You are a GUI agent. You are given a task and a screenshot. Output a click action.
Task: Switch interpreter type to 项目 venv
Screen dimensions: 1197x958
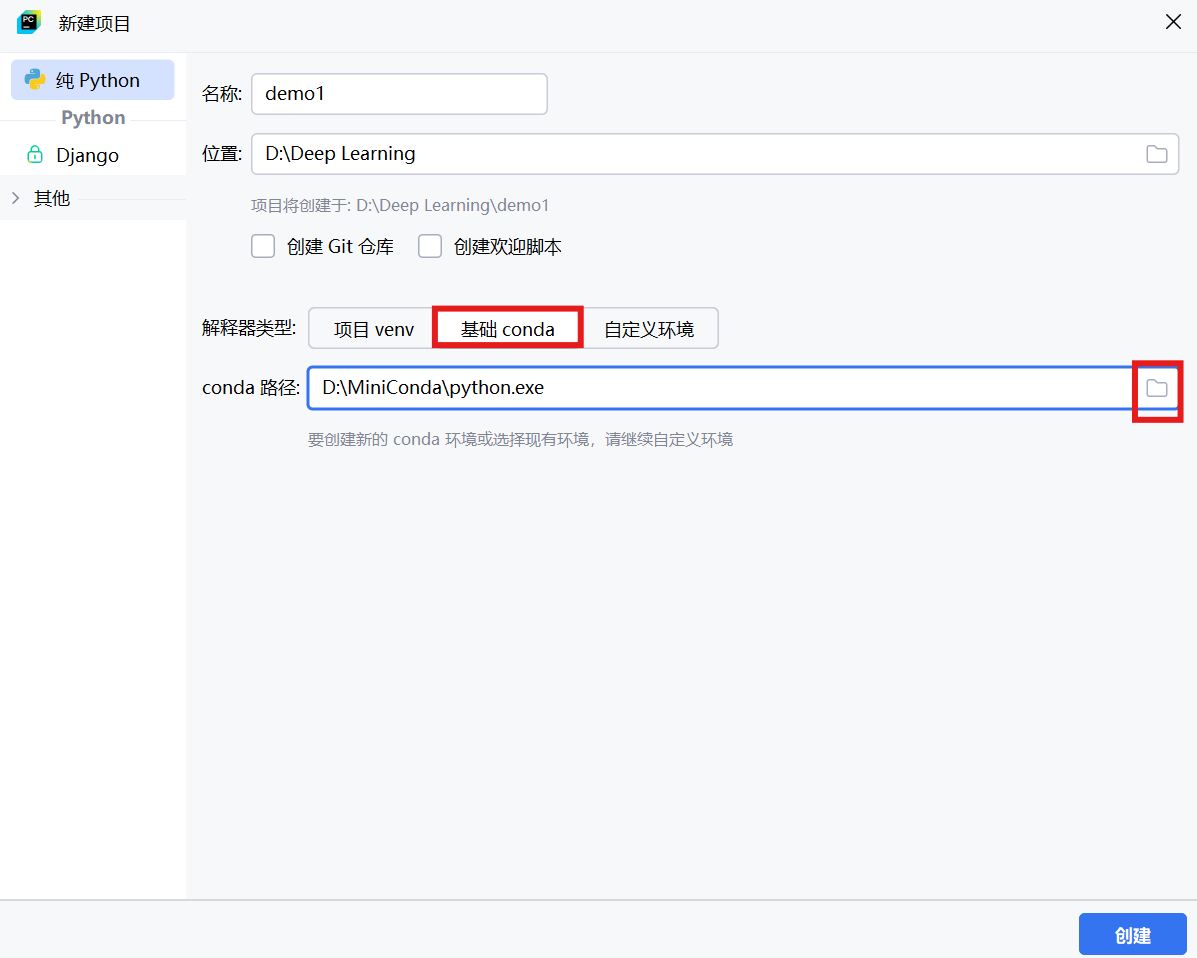(373, 329)
